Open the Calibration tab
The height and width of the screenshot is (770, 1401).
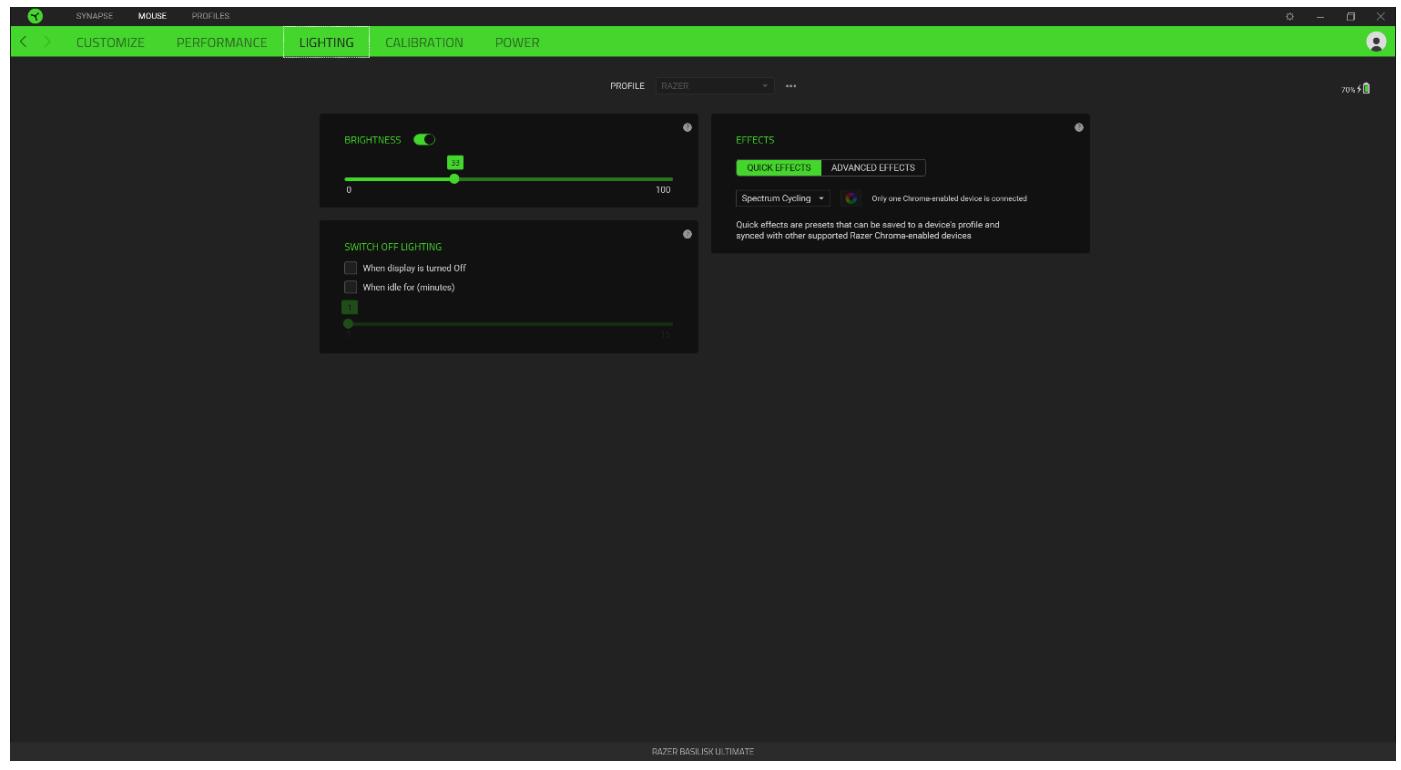click(424, 43)
